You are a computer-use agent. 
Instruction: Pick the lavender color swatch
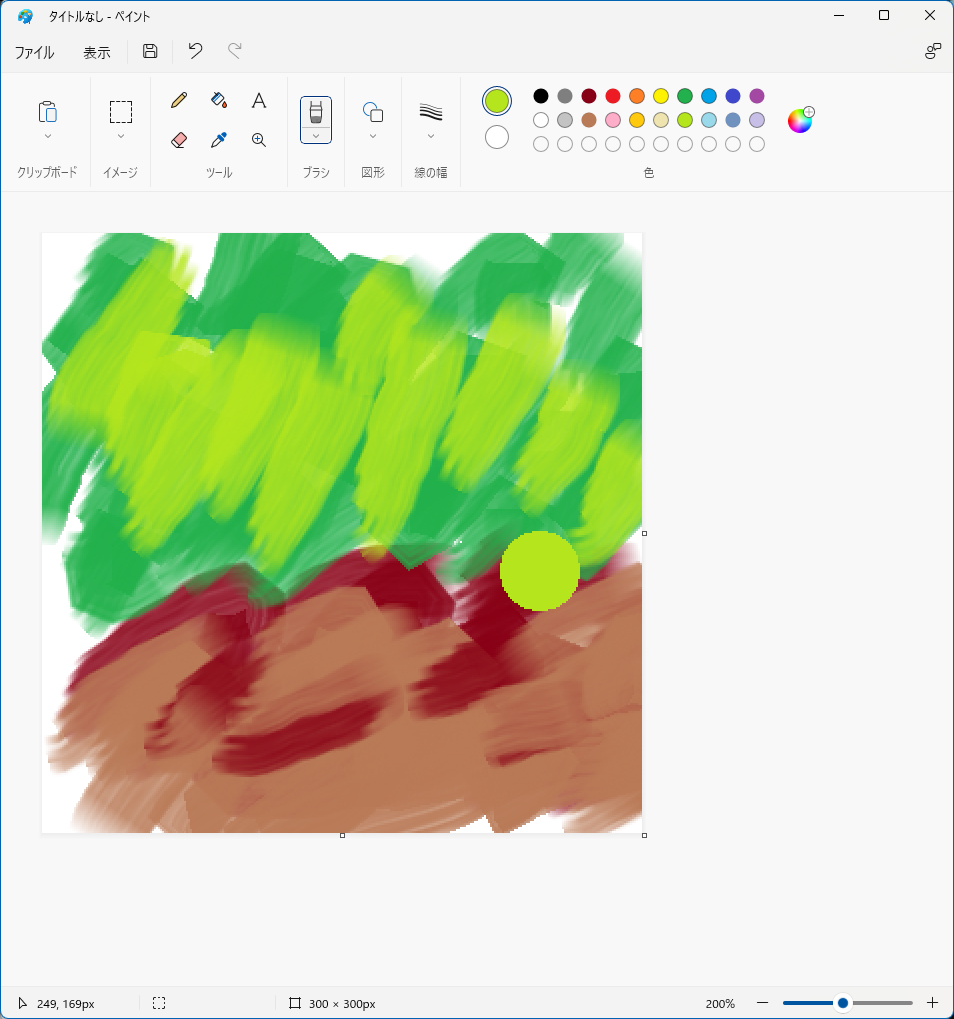tap(757, 120)
